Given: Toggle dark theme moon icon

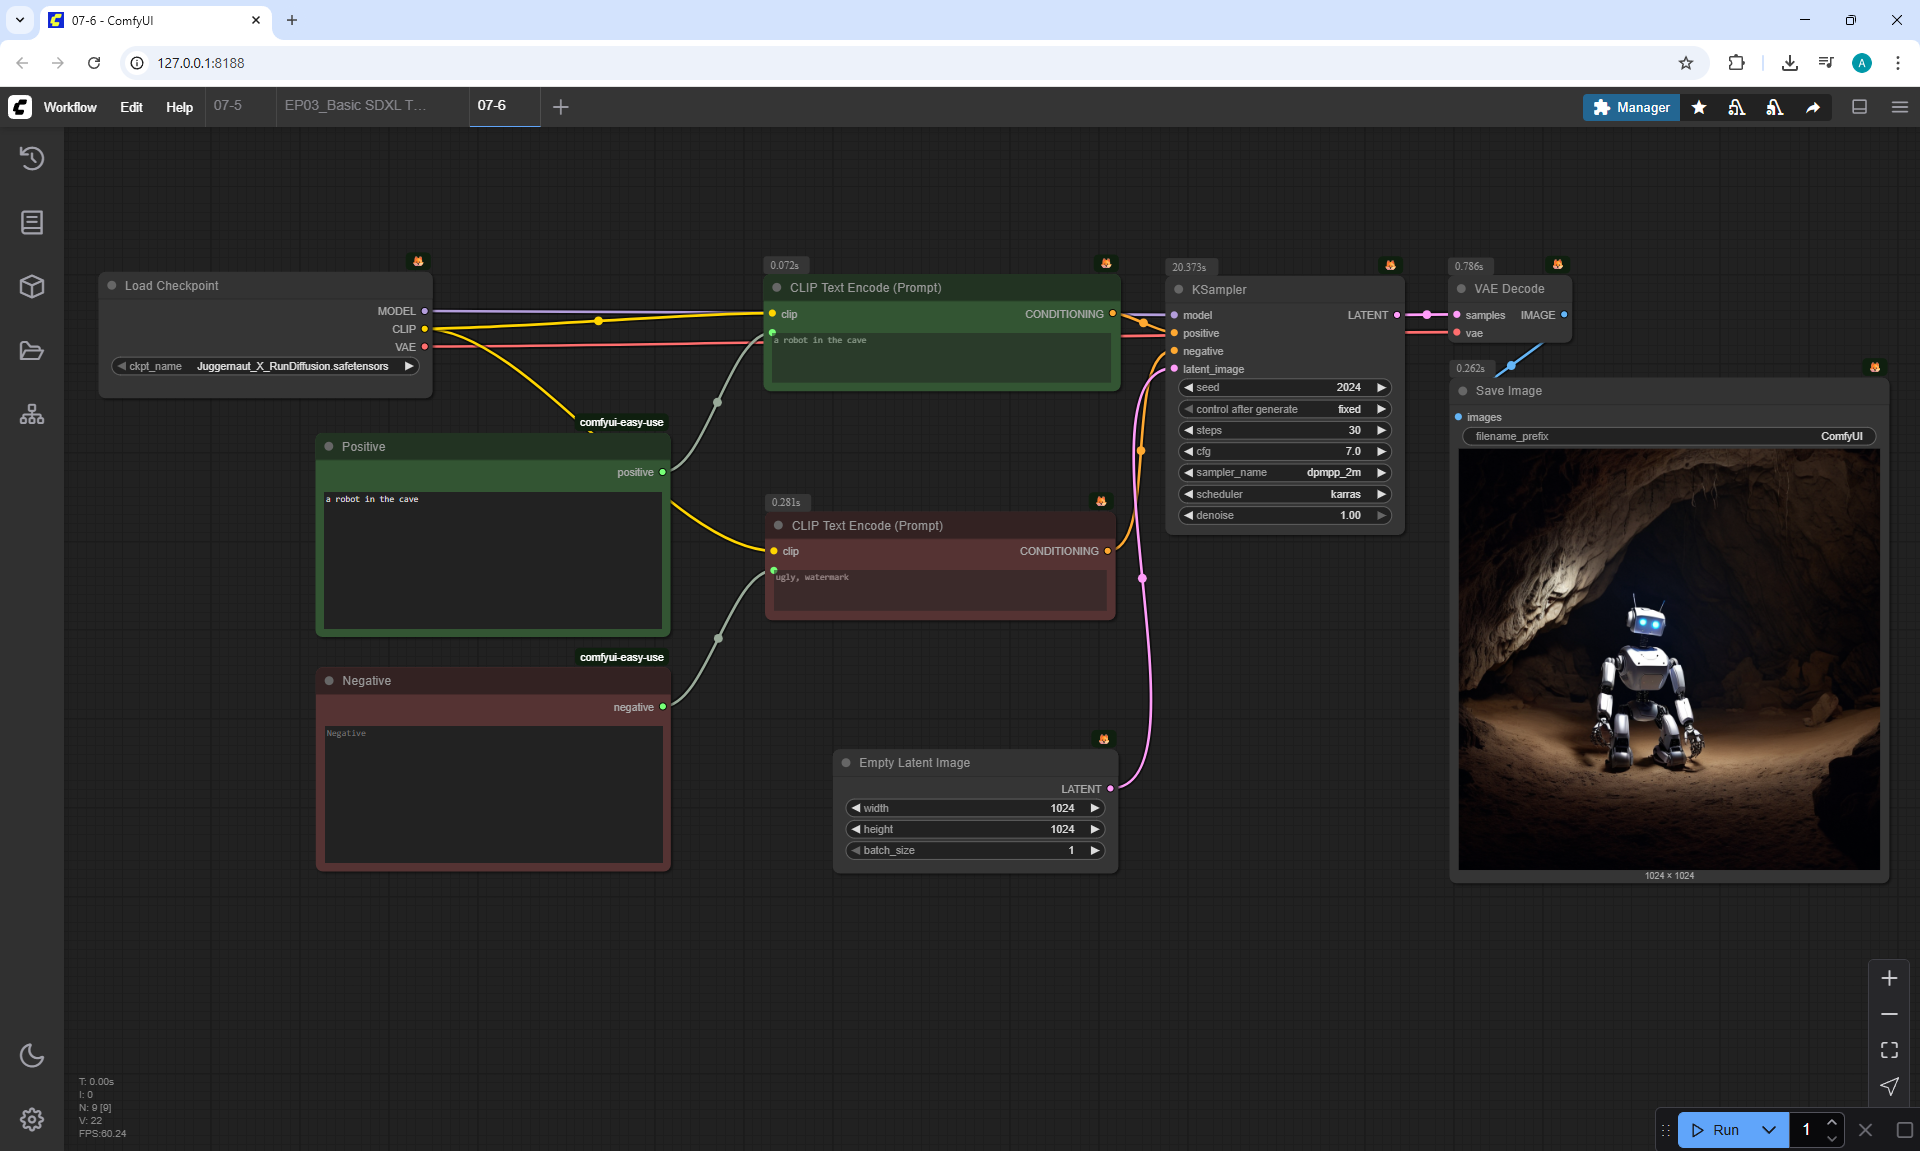Looking at the screenshot, I should [32, 1055].
